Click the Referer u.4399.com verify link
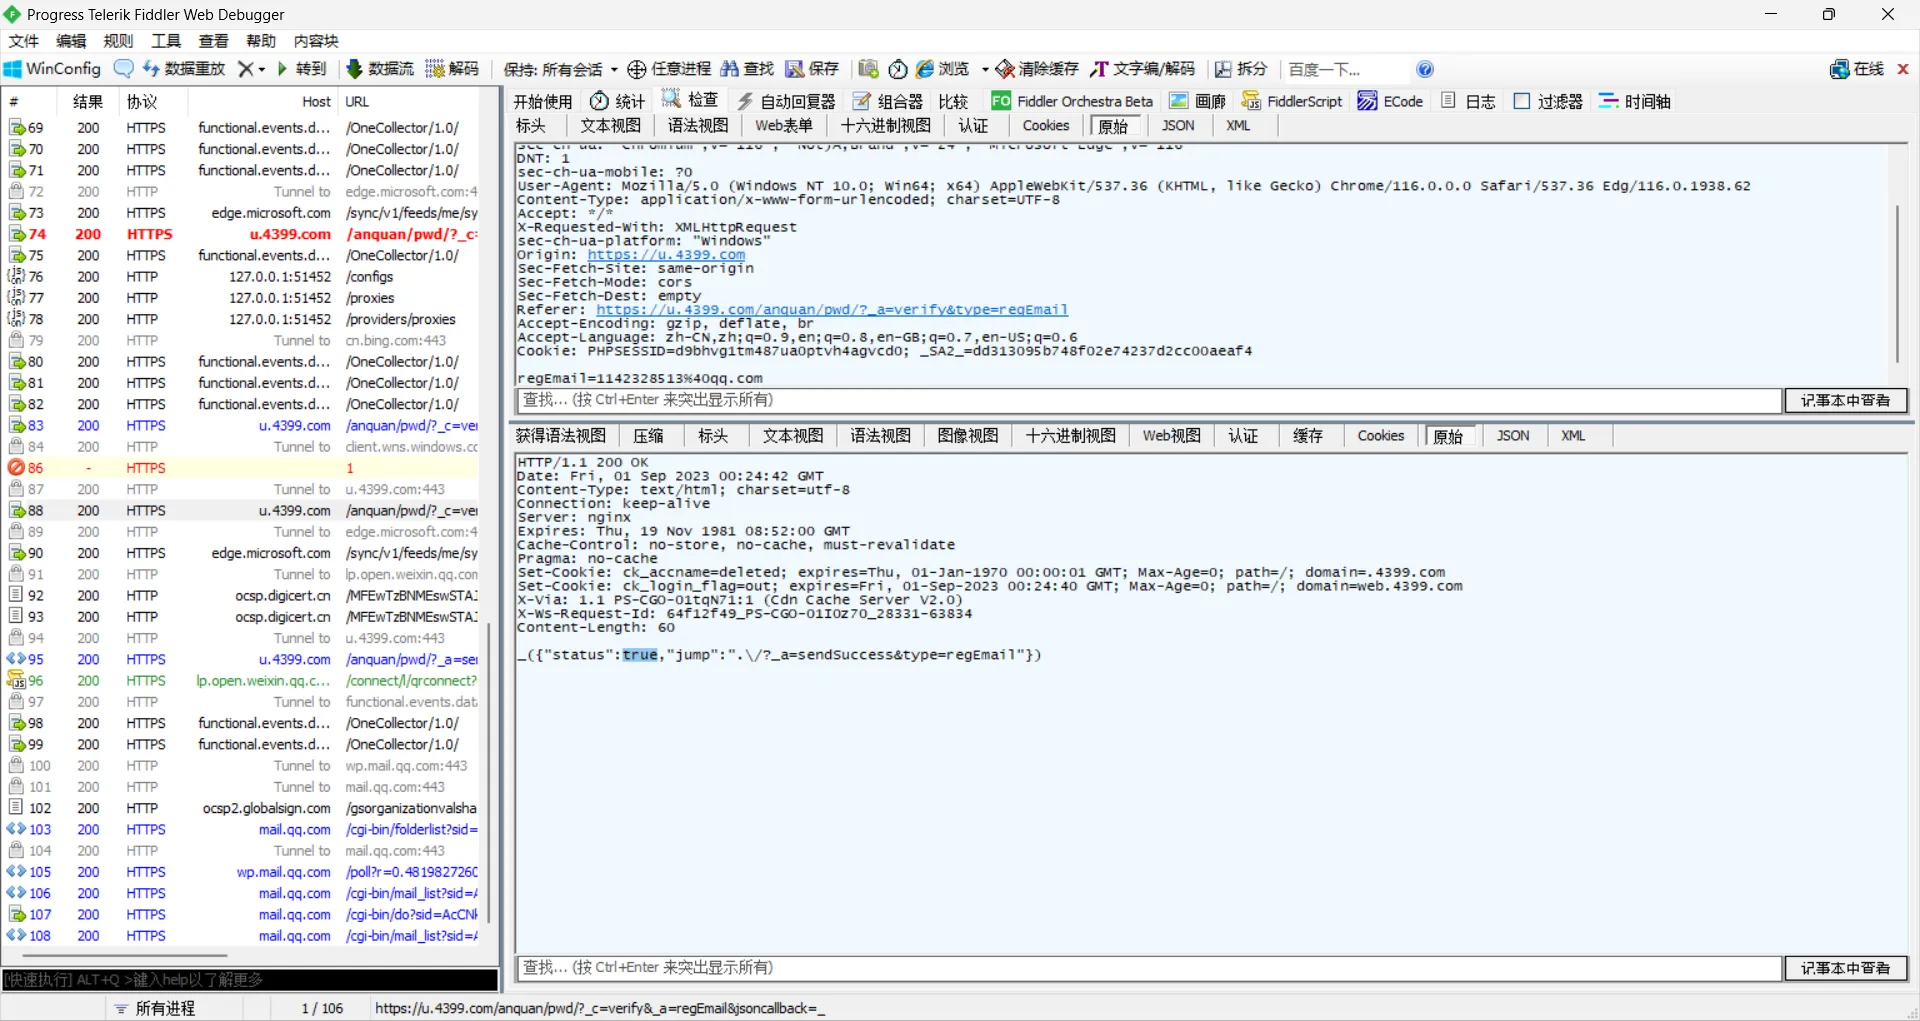Screen dimensions: 1920x1021 [832, 310]
